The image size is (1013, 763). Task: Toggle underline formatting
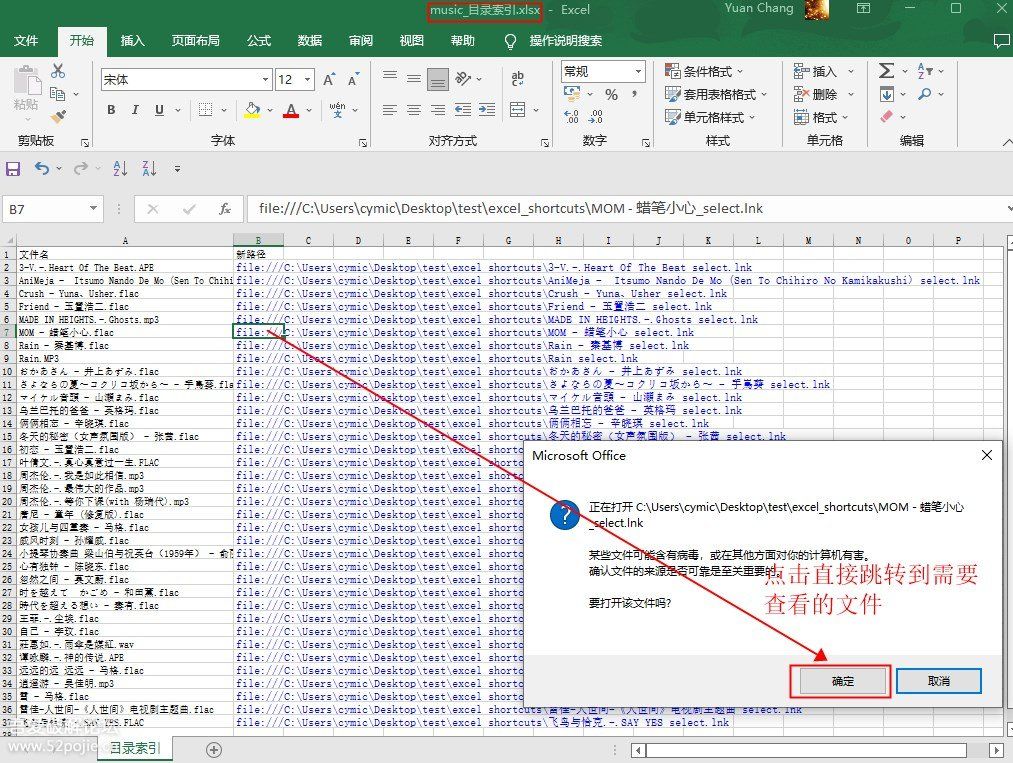(159, 109)
